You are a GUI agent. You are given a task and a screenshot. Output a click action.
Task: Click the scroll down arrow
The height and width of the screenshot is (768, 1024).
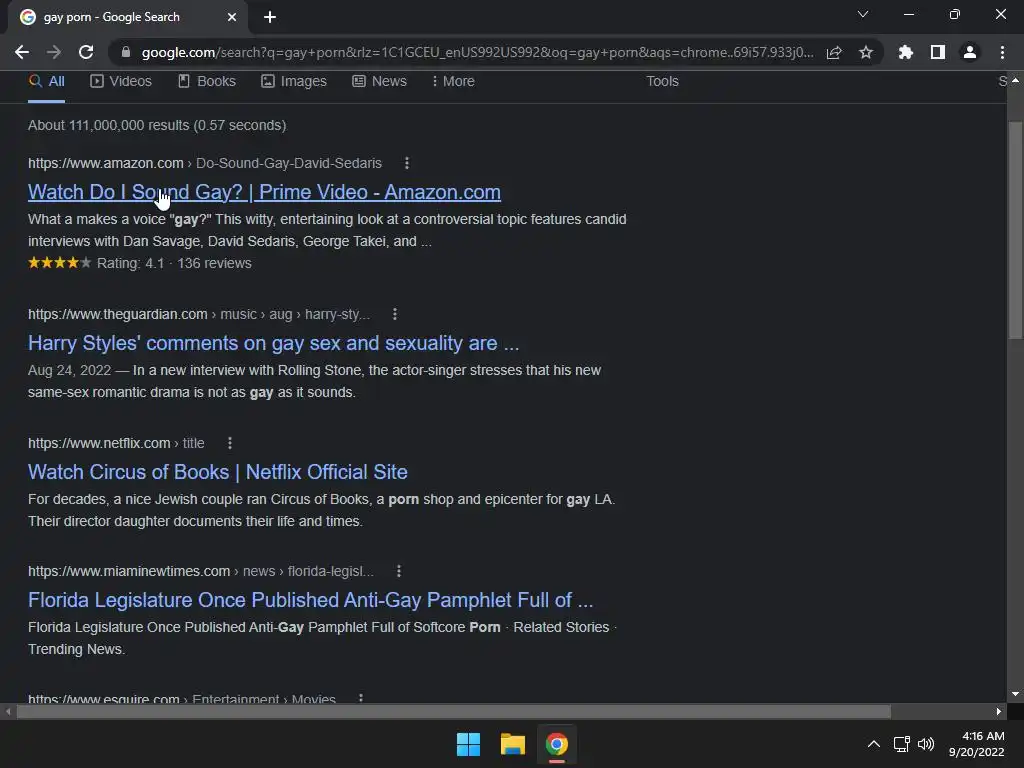tap(1016, 694)
